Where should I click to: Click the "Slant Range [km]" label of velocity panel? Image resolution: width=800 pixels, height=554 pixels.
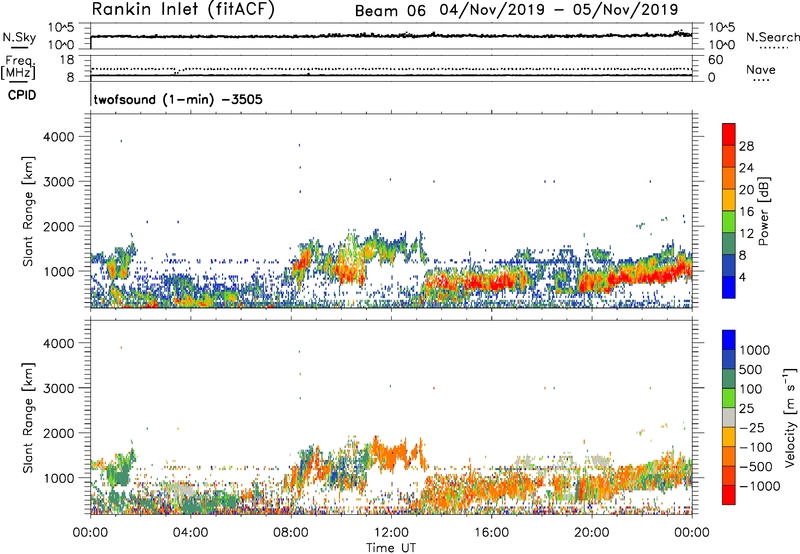point(28,418)
